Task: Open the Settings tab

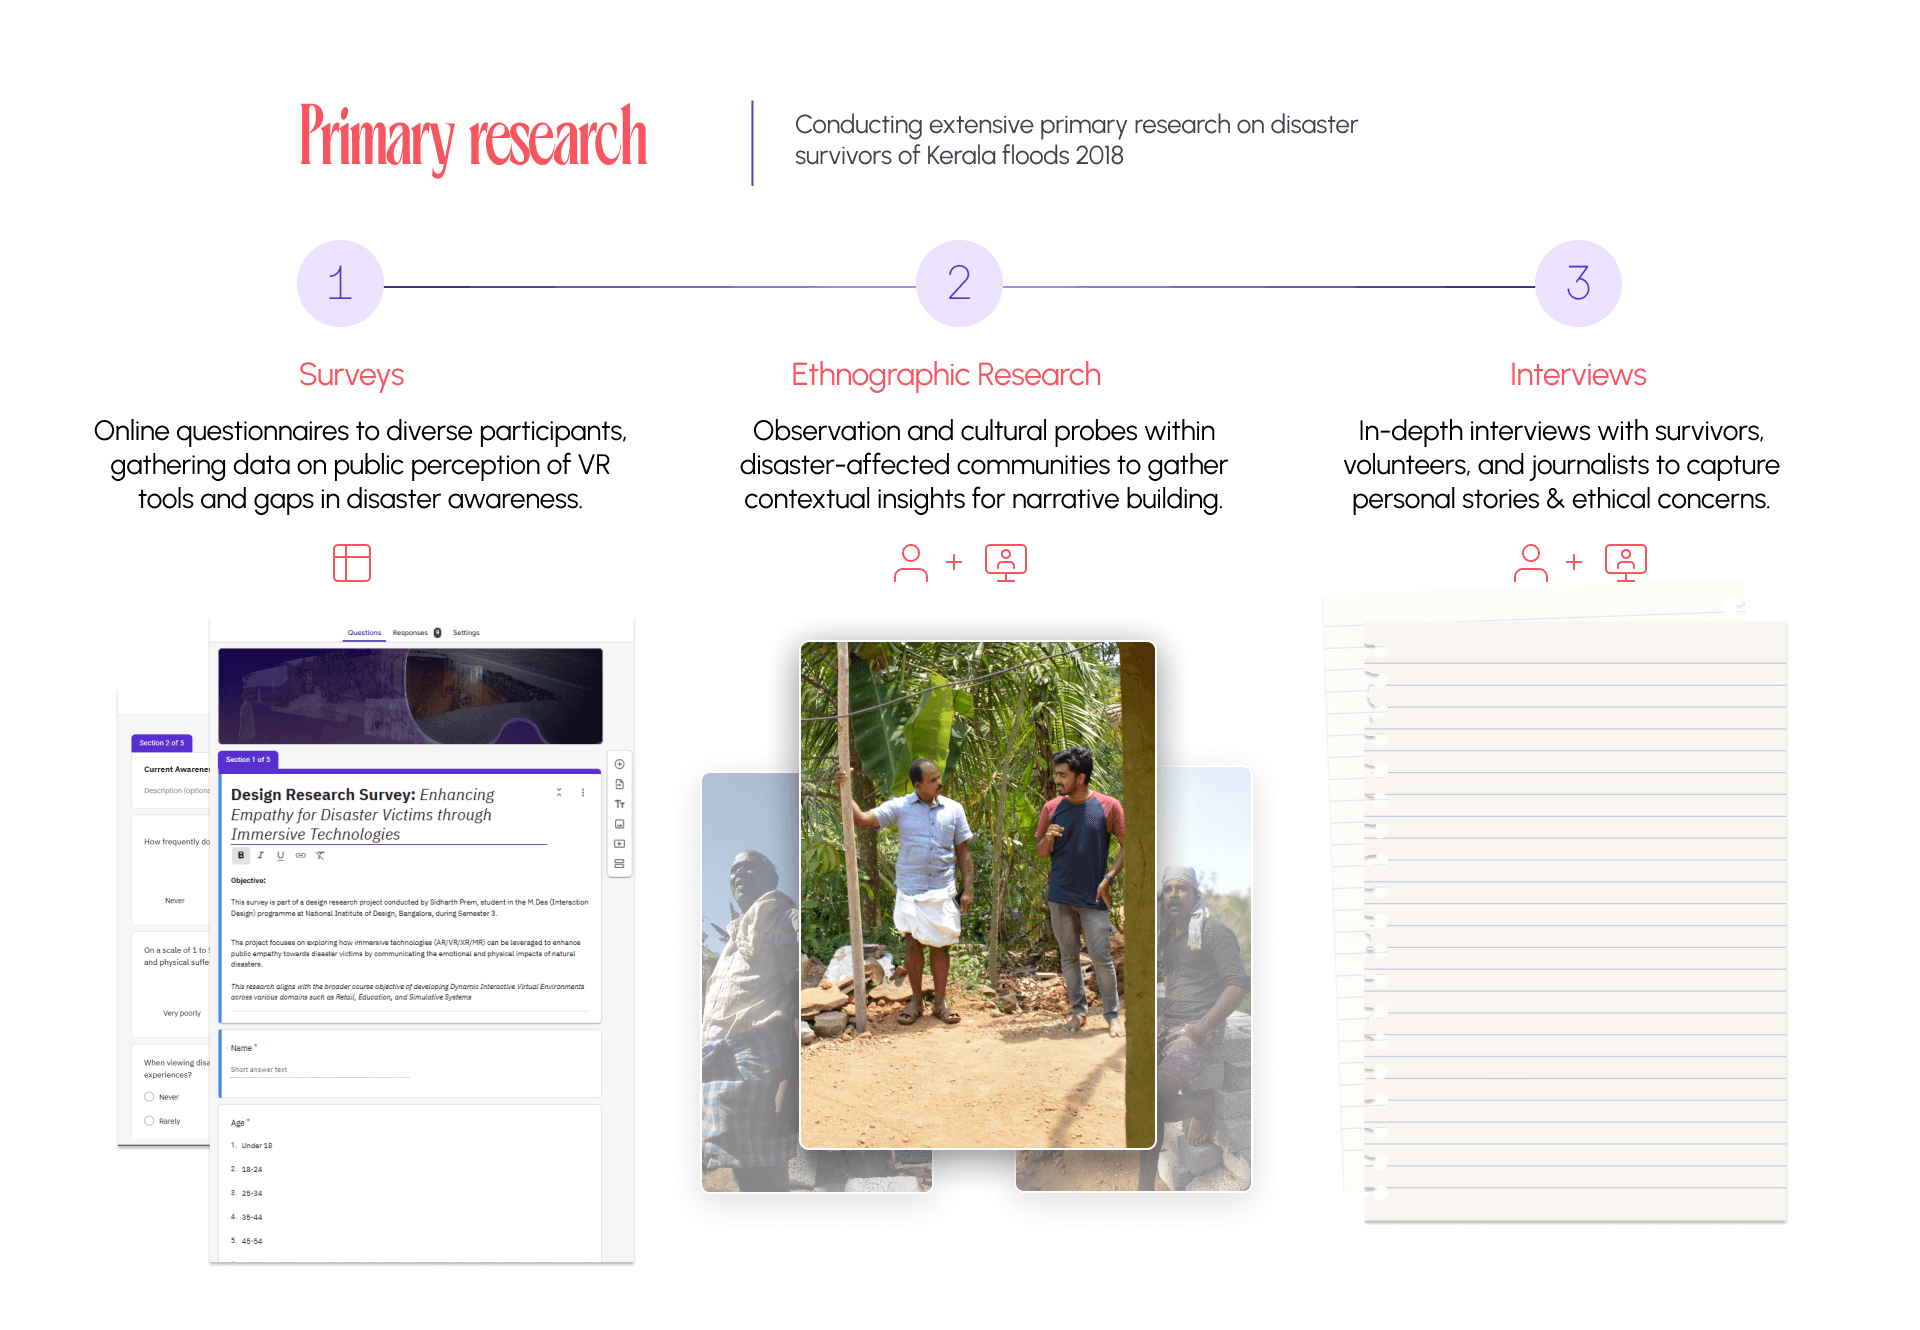Action: pos(466,633)
